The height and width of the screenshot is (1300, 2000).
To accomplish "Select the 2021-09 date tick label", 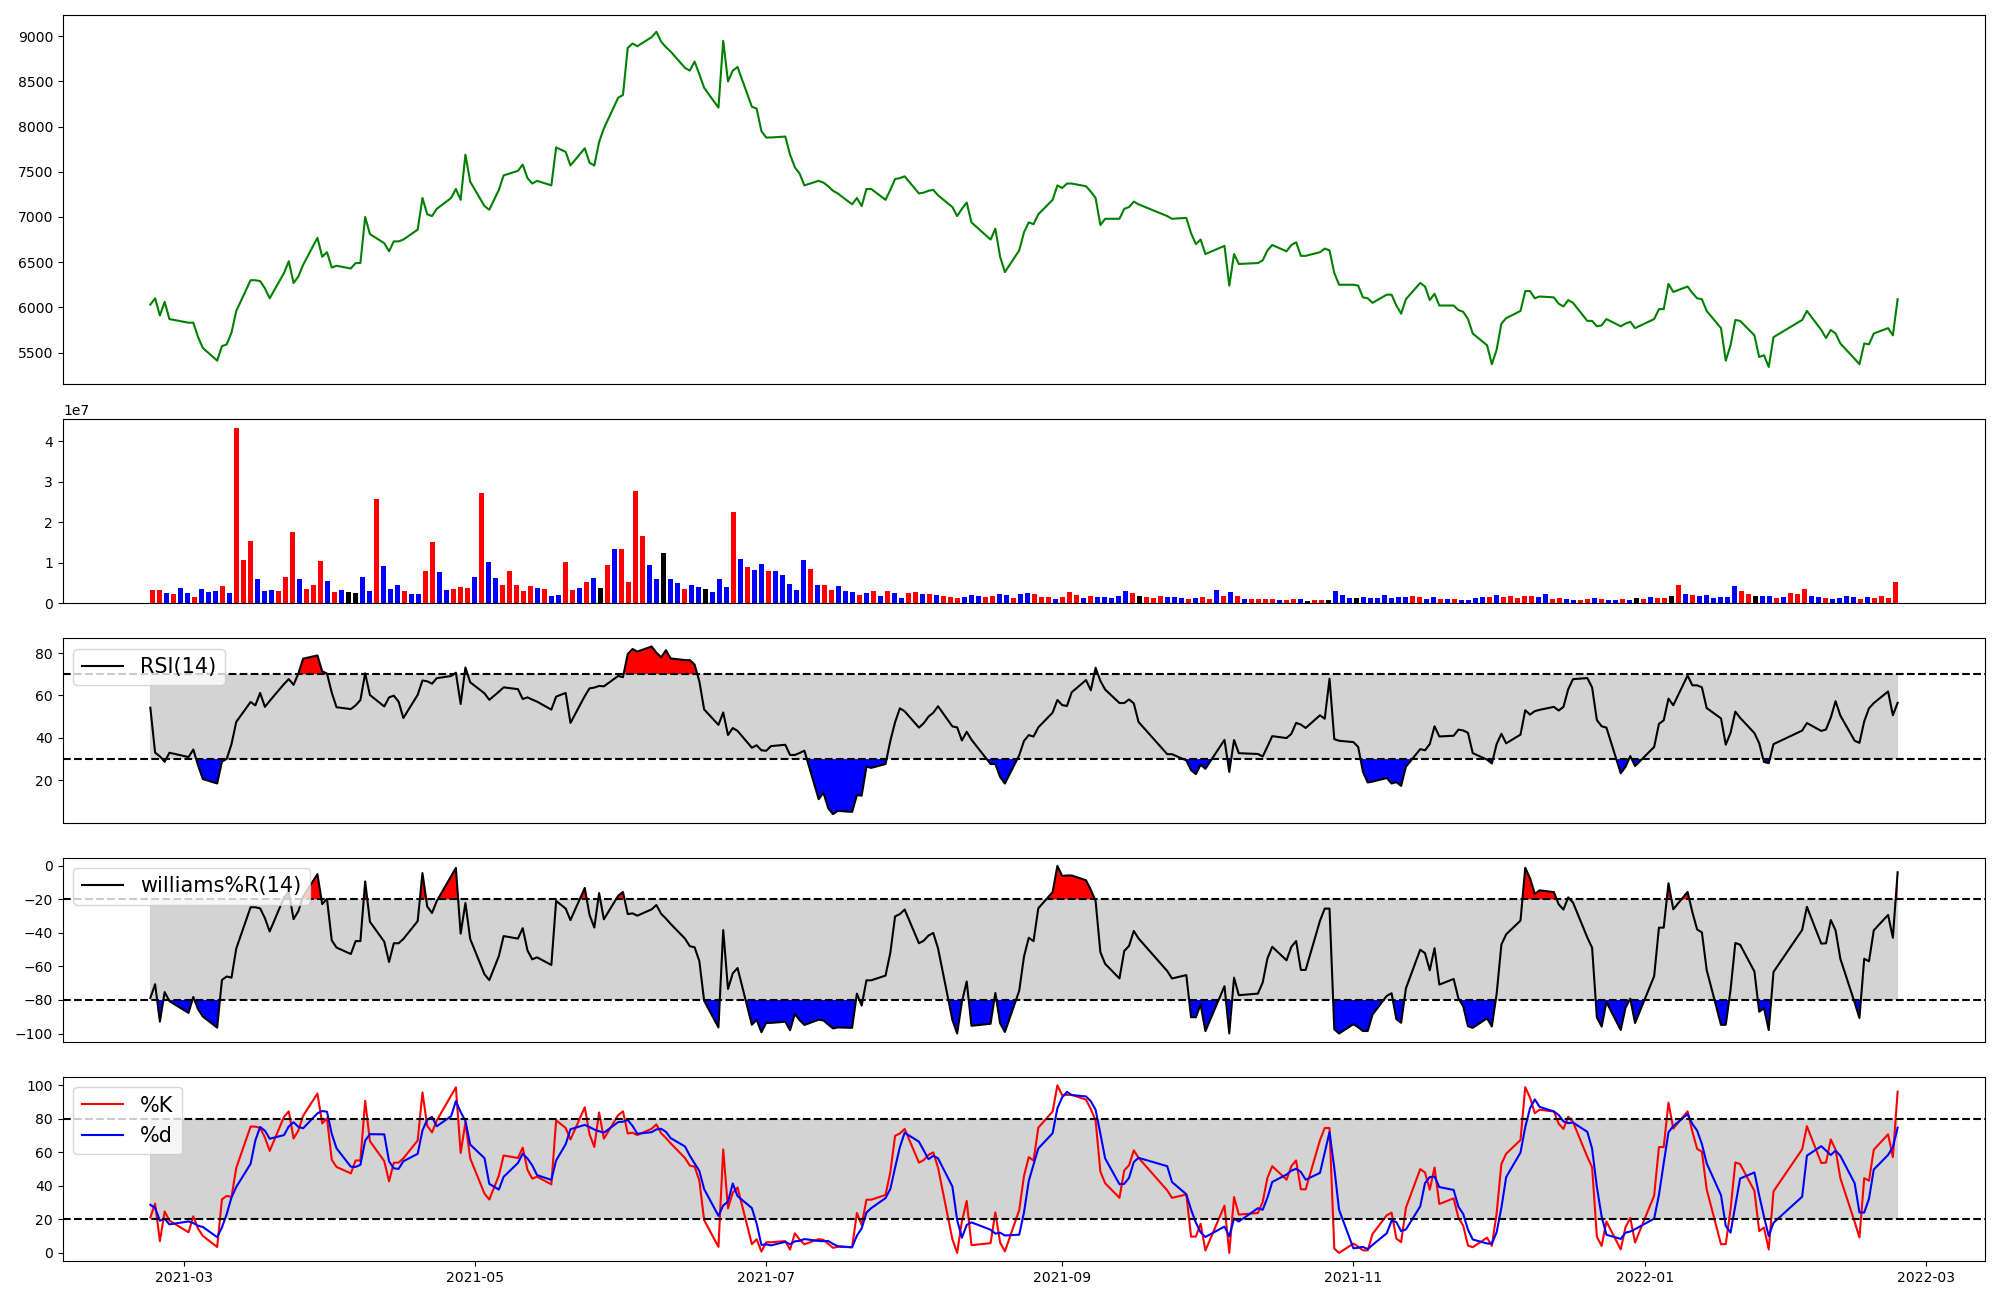I will pyautogui.click(x=1061, y=1277).
